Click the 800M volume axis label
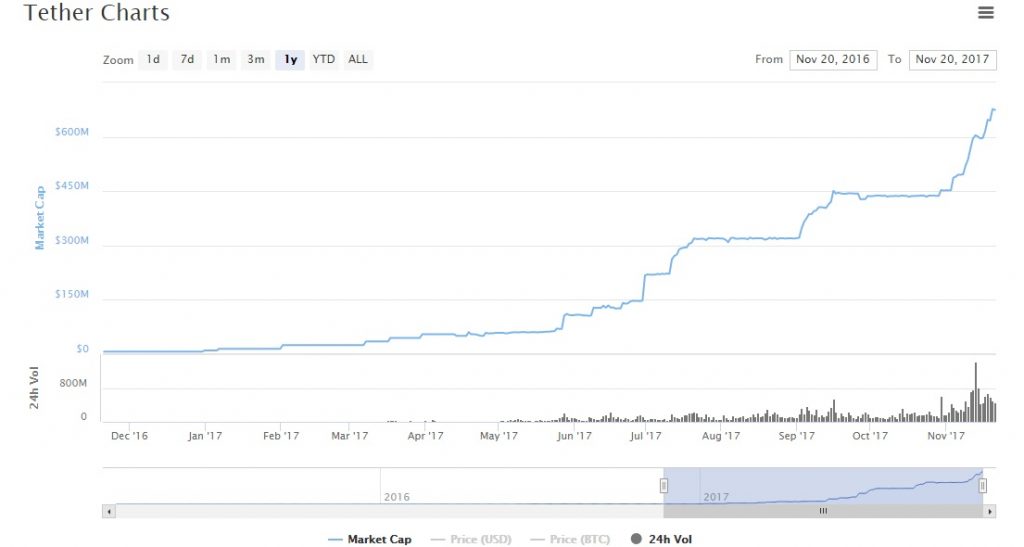 73,383
